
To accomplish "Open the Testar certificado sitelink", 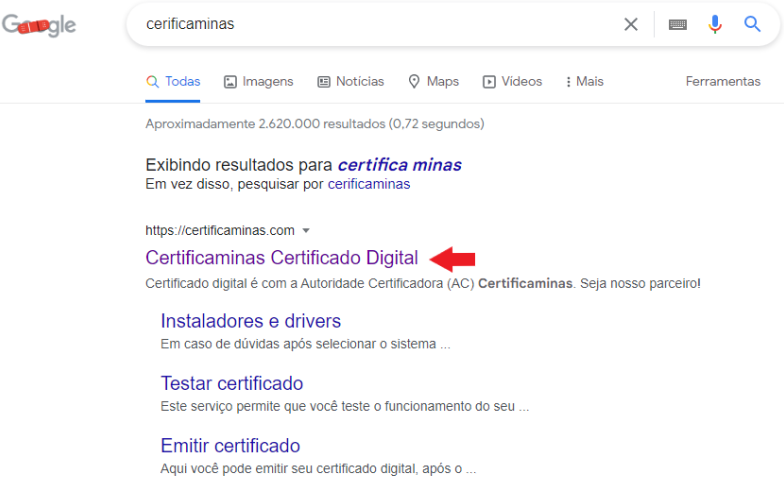I will (232, 384).
